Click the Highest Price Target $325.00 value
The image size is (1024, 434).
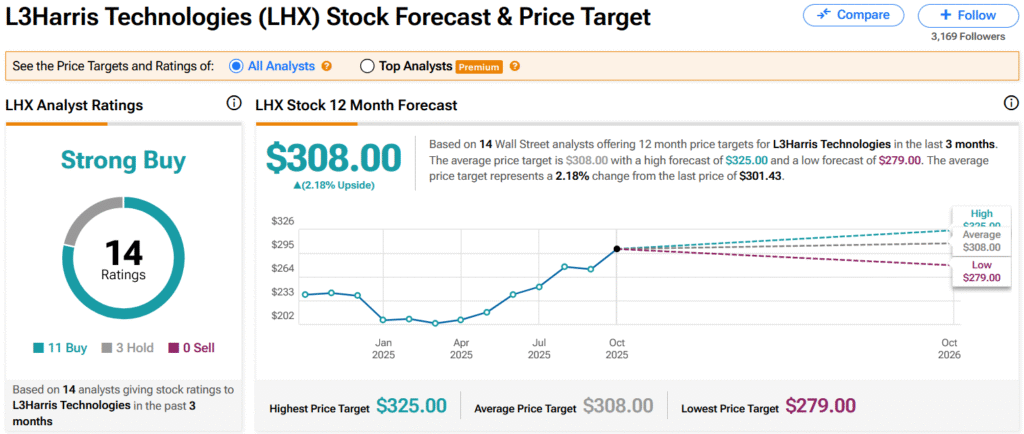[411, 406]
